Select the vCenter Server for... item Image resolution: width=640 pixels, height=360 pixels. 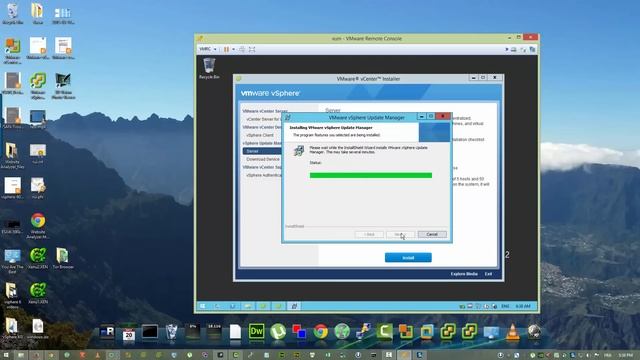[263, 119]
